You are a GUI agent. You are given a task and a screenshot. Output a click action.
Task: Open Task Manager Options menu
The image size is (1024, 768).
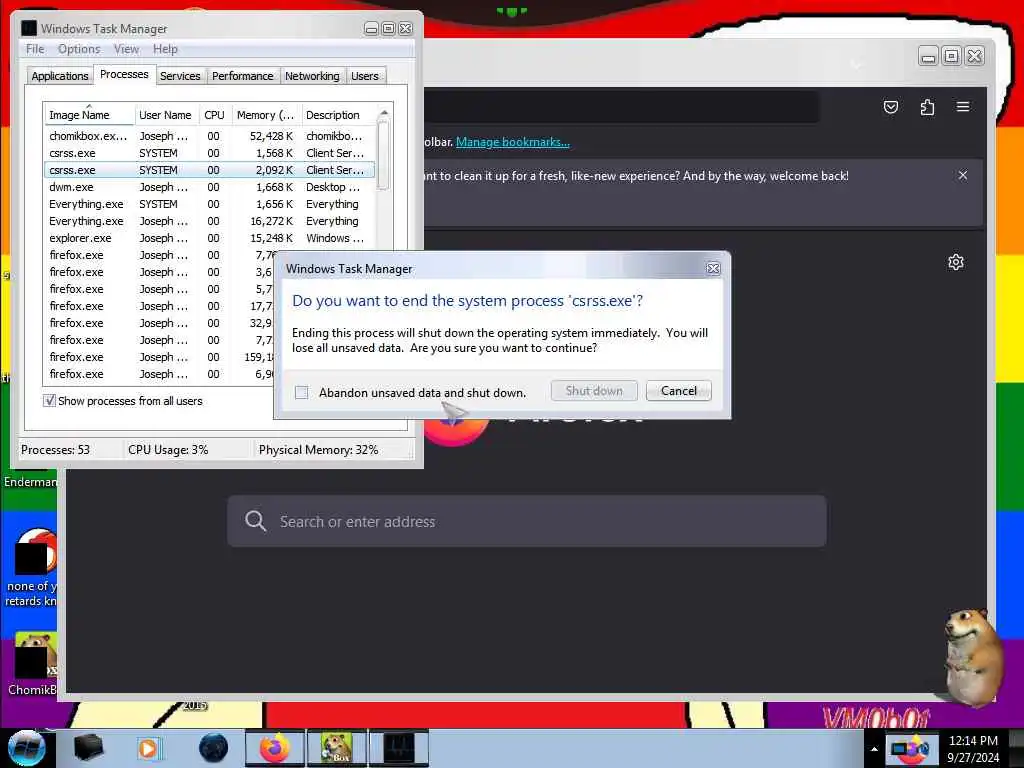point(79,49)
